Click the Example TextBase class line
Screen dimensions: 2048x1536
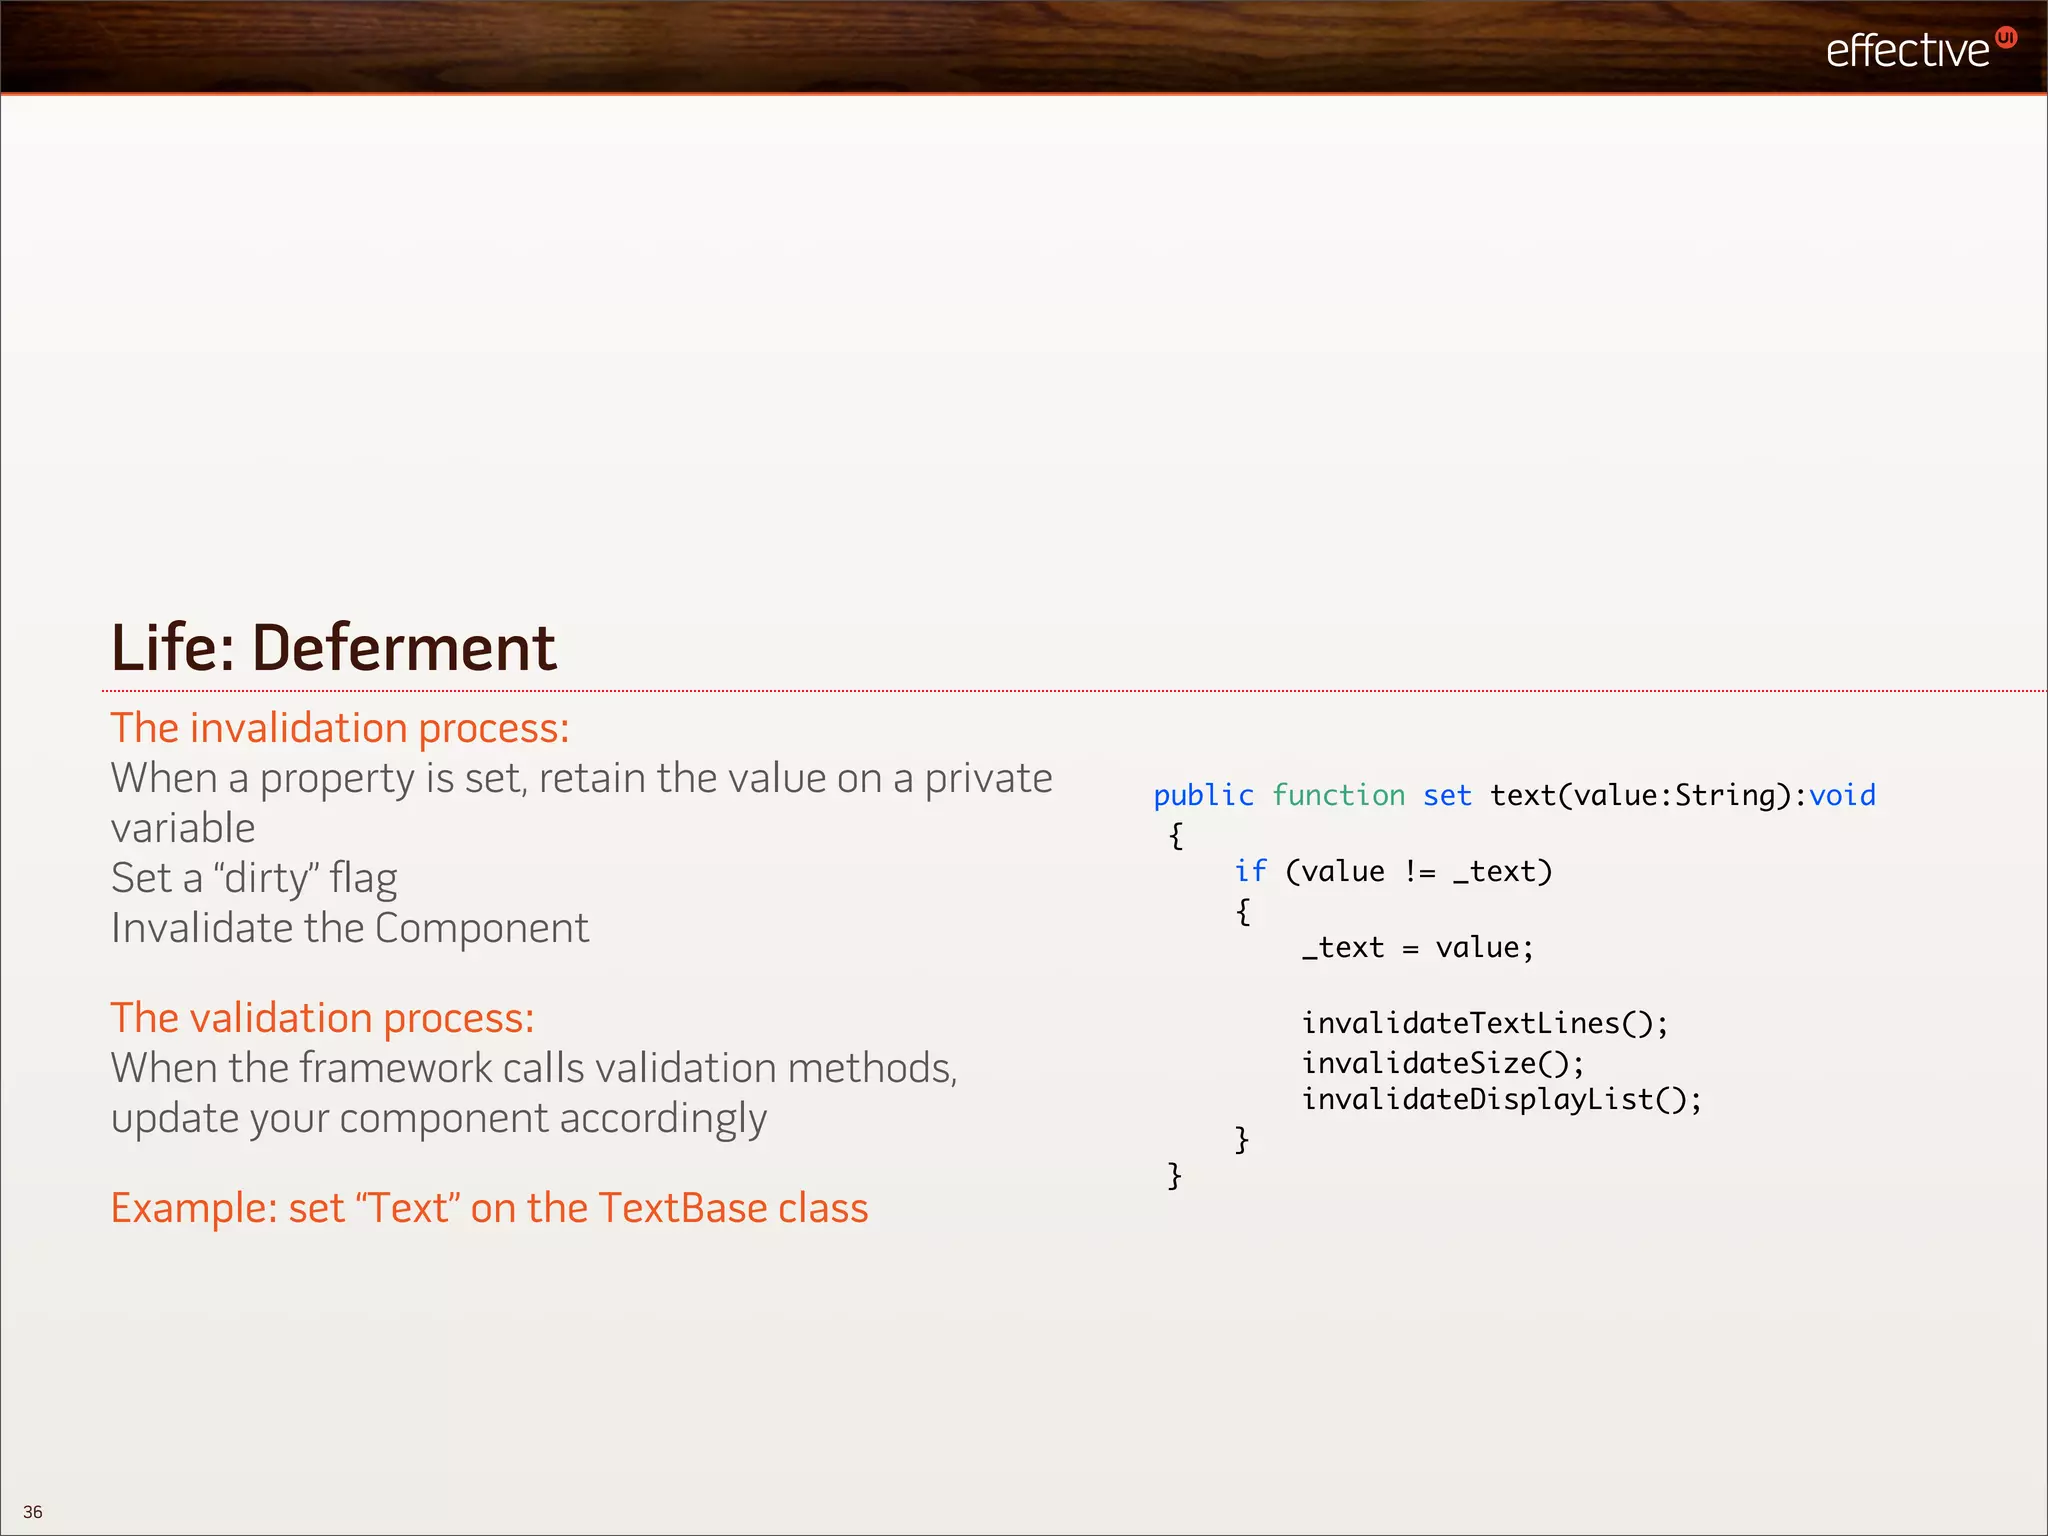coord(489,1208)
